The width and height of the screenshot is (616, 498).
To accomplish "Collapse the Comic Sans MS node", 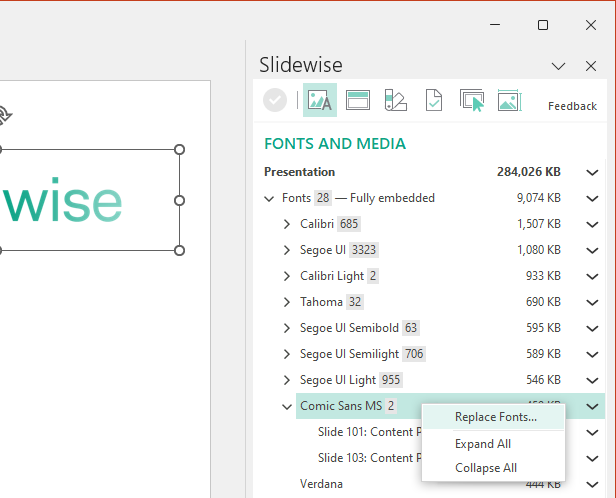I will click(287, 406).
